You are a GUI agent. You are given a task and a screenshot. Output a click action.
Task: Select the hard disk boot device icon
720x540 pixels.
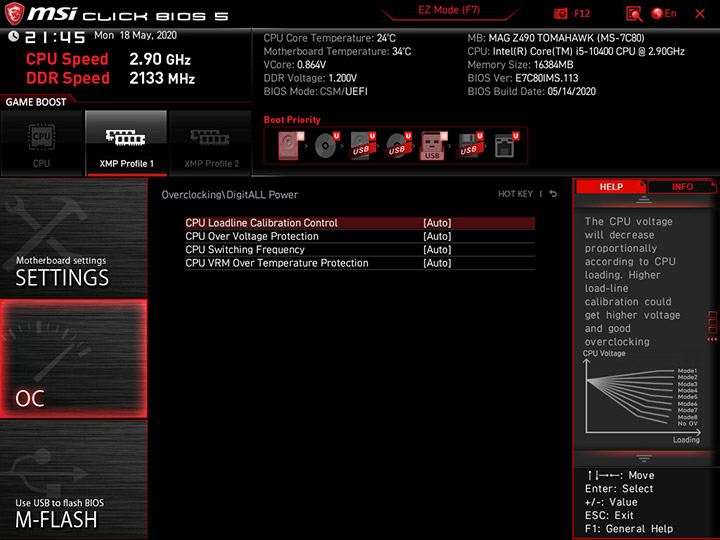(291, 146)
